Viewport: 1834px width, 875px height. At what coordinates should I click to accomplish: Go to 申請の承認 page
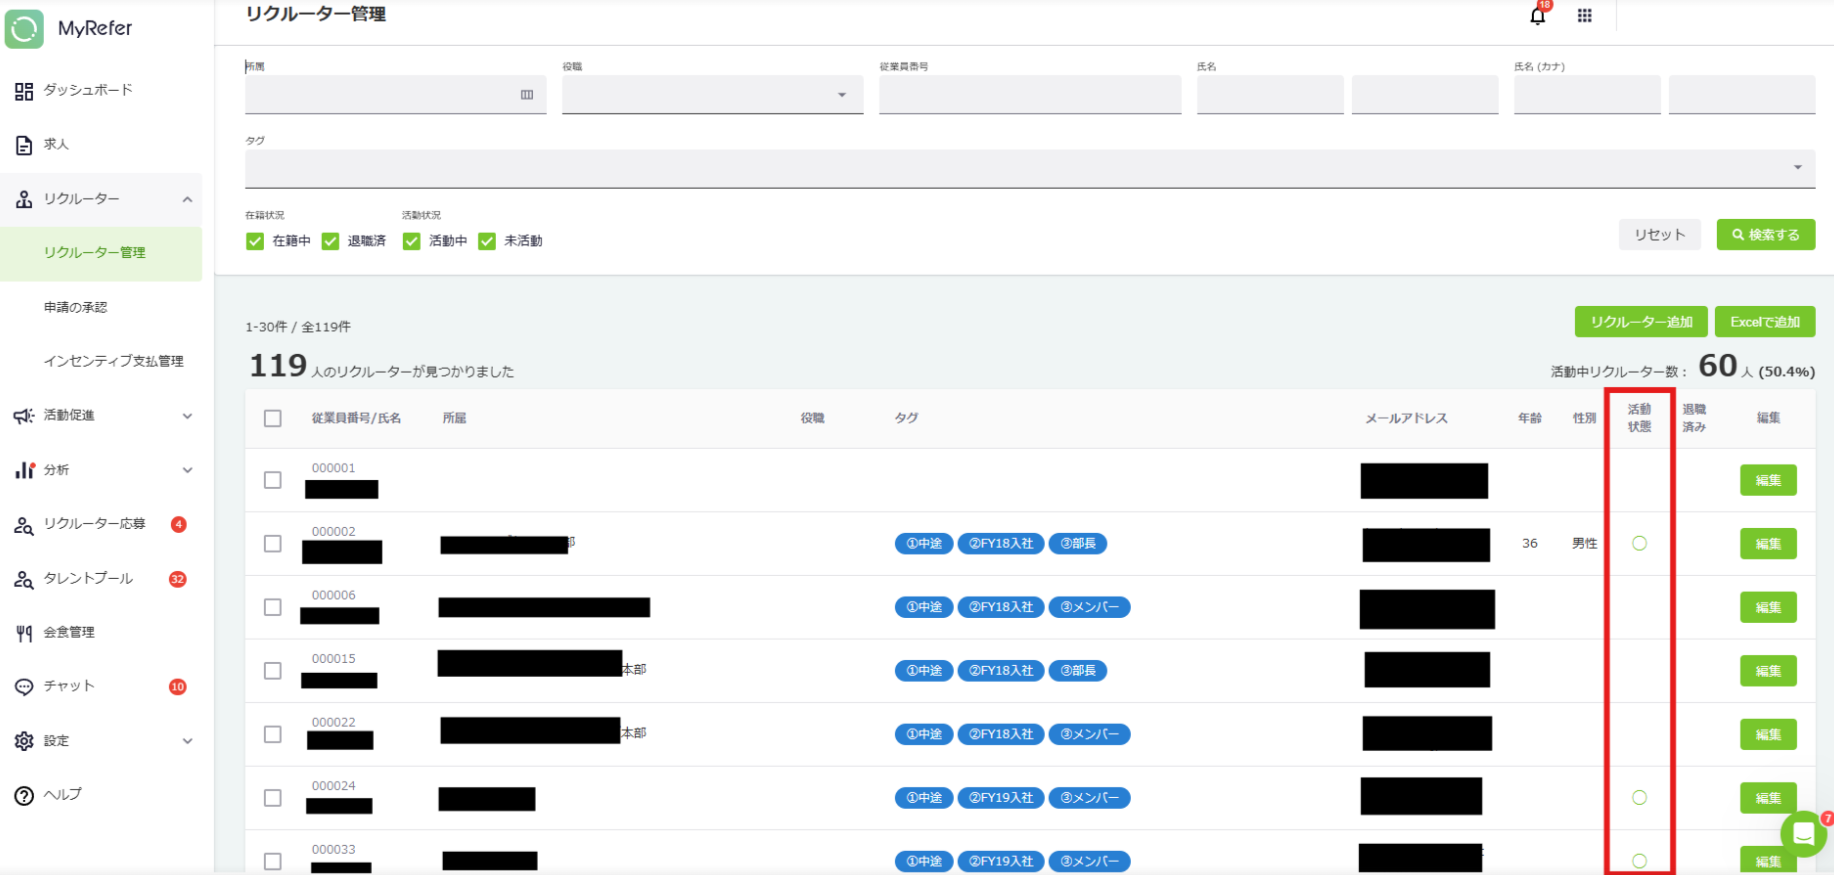75,307
